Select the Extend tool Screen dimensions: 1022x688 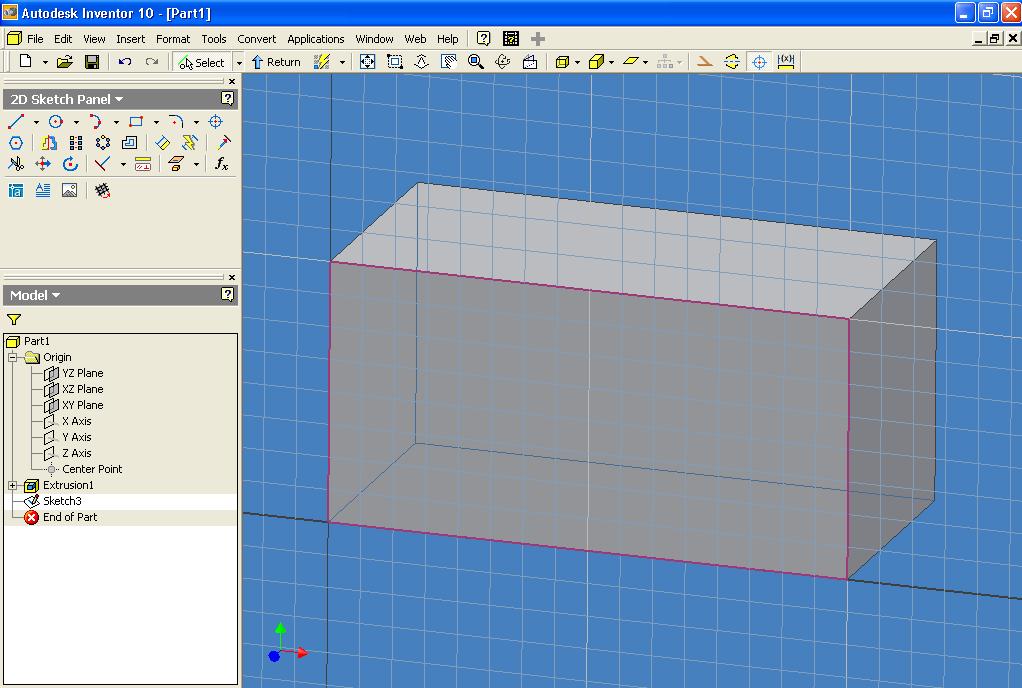223,143
